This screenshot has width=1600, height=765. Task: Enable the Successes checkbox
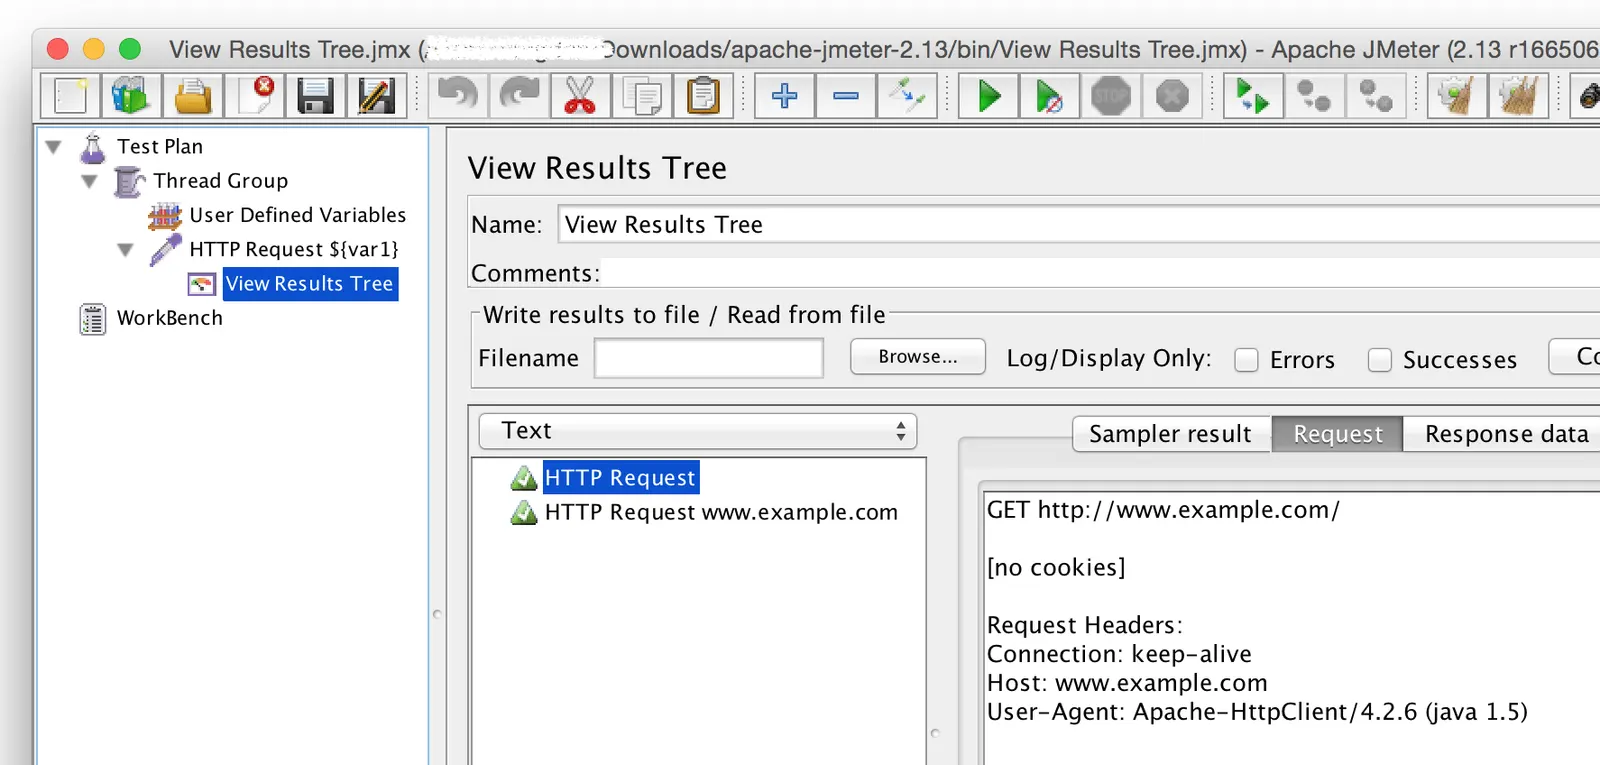[x=1380, y=360]
